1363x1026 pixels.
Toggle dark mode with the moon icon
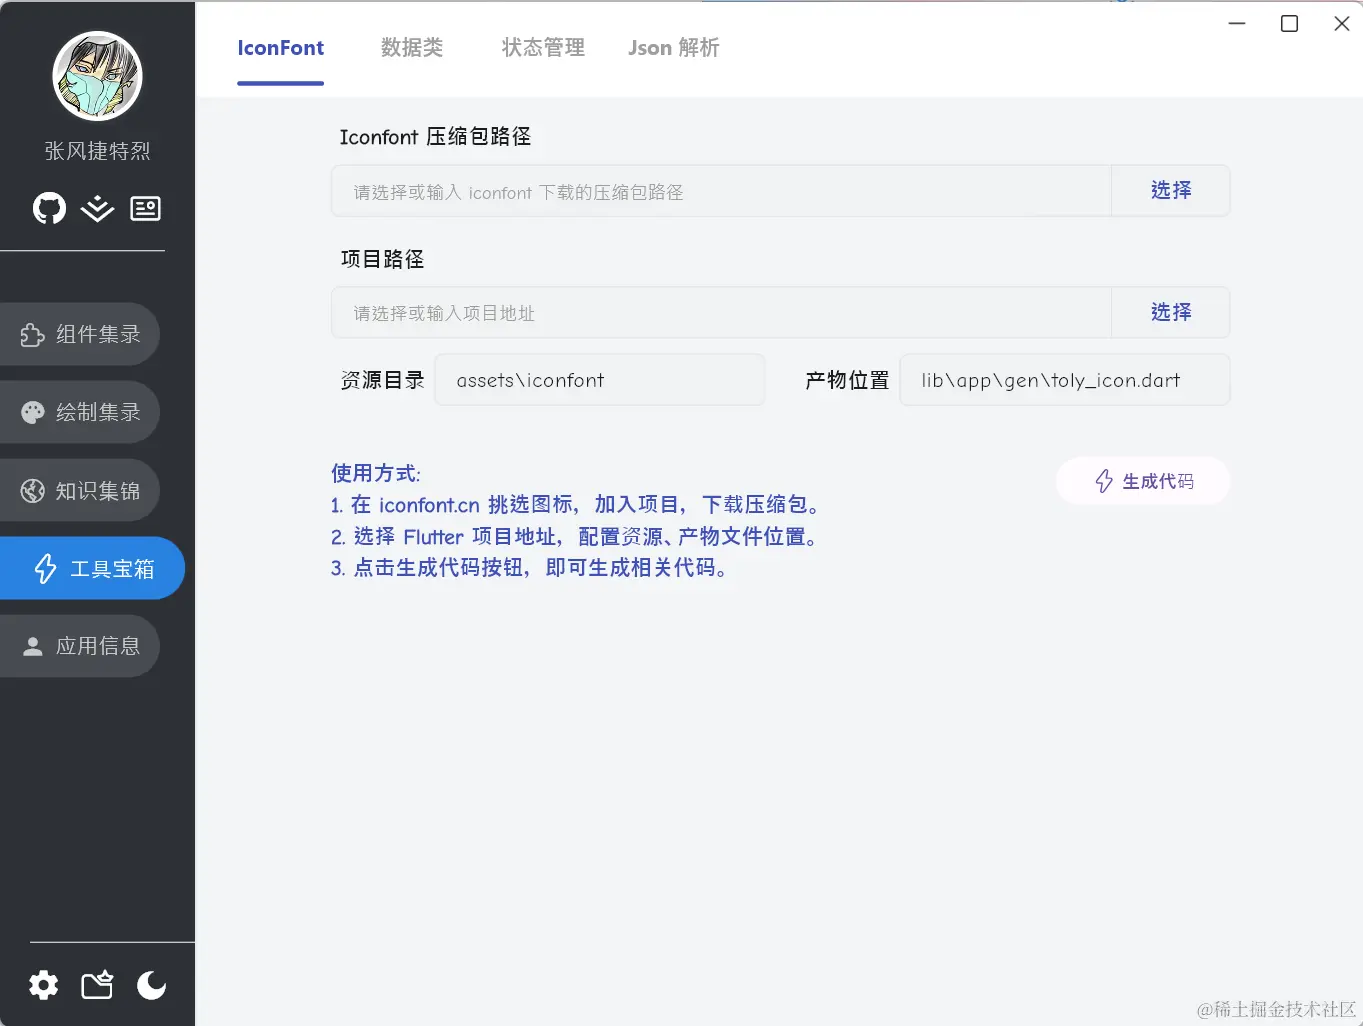pos(150,985)
